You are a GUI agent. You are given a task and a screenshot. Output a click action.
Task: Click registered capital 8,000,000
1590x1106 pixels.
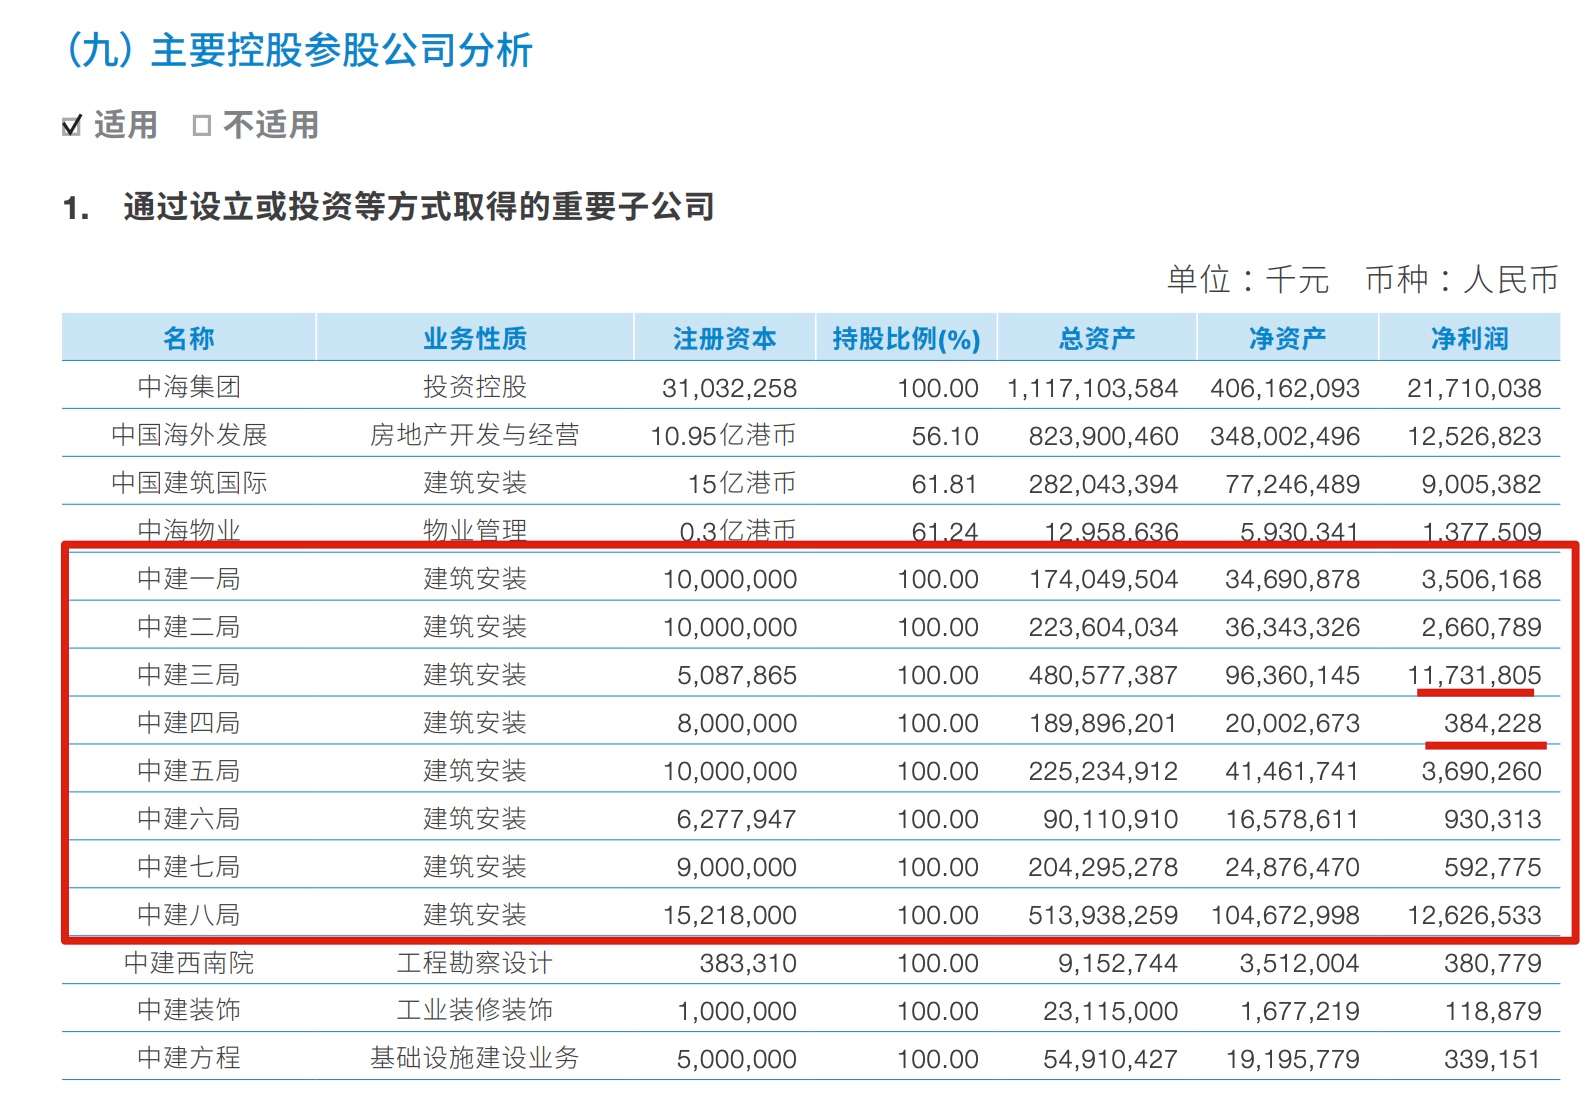(737, 724)
